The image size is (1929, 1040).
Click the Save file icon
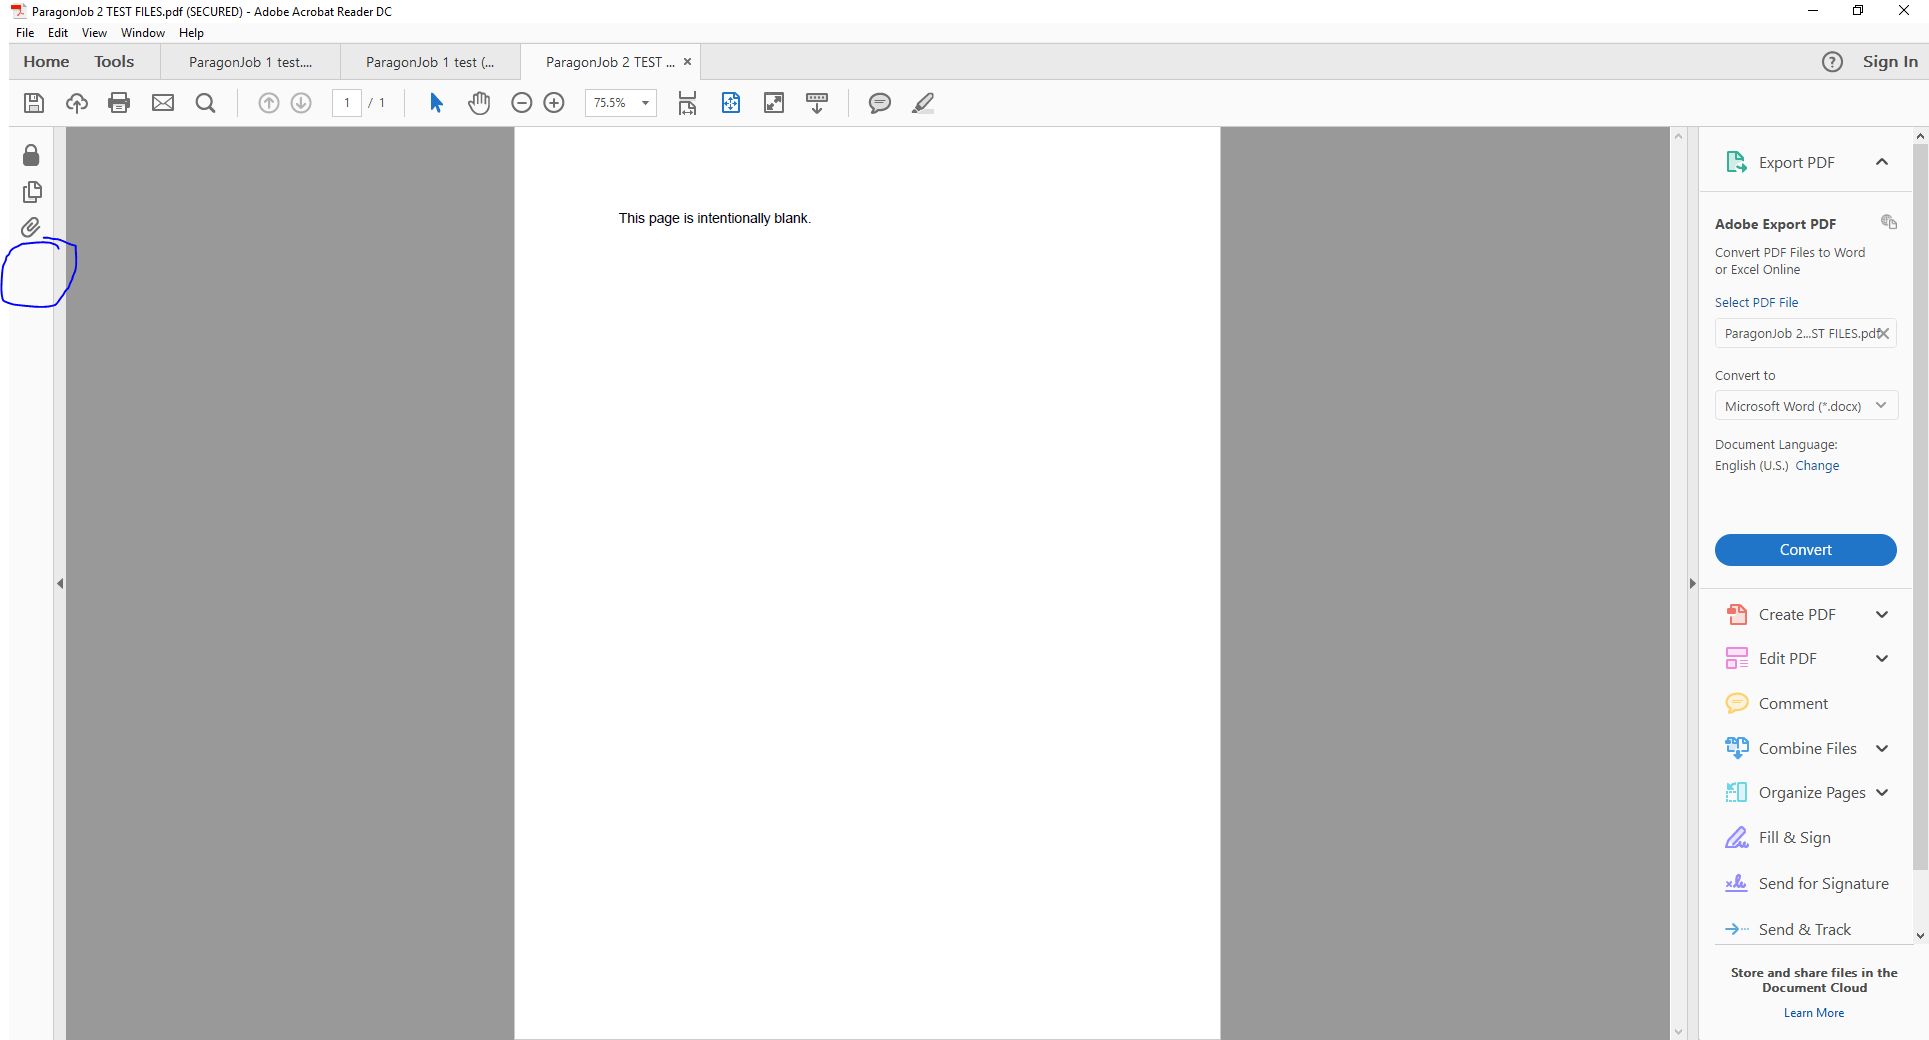[34, 103]
